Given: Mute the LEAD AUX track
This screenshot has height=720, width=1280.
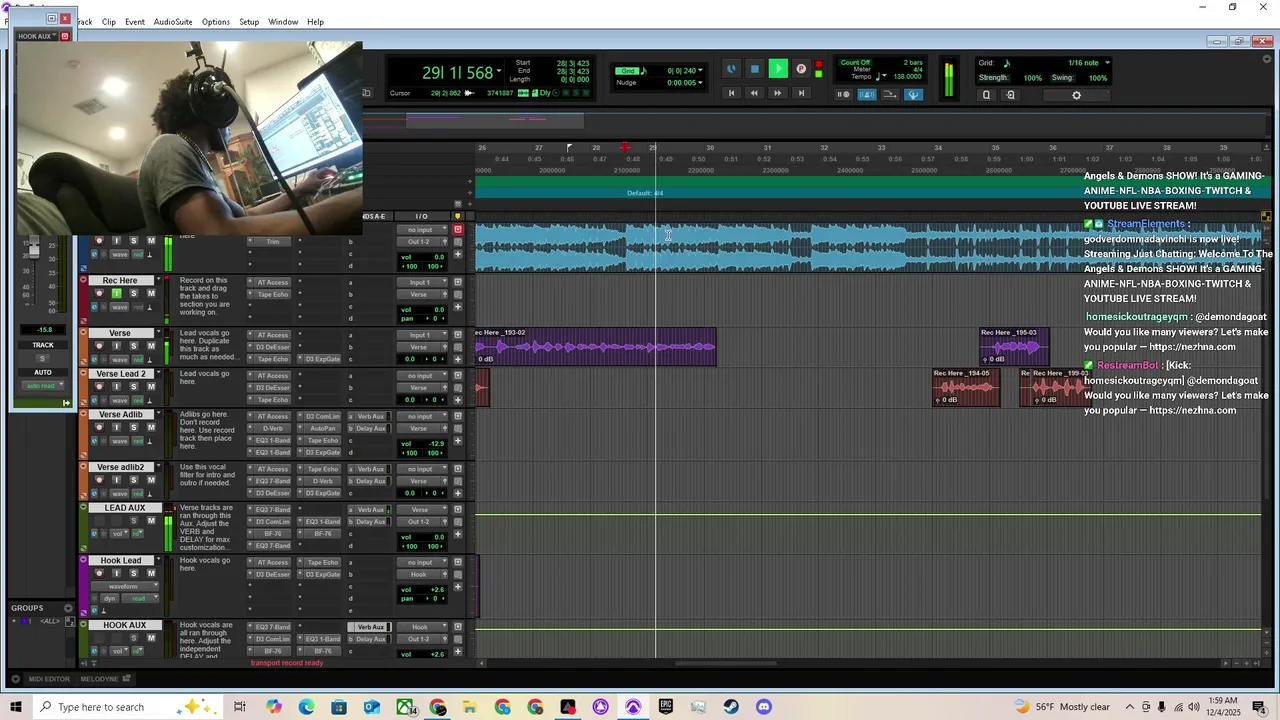Looking at the screenshot, I should tap(151, 520).
